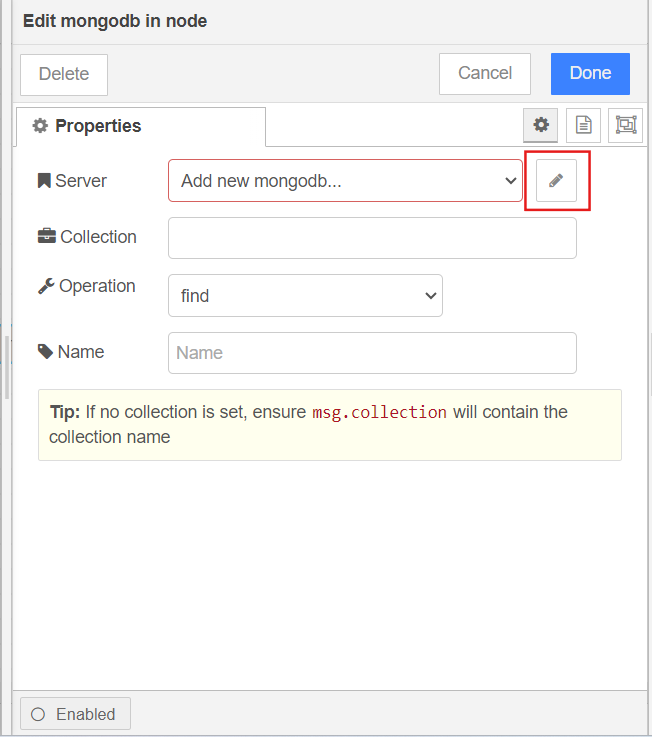
Task: Focus the Name input field
Action: 372,353
